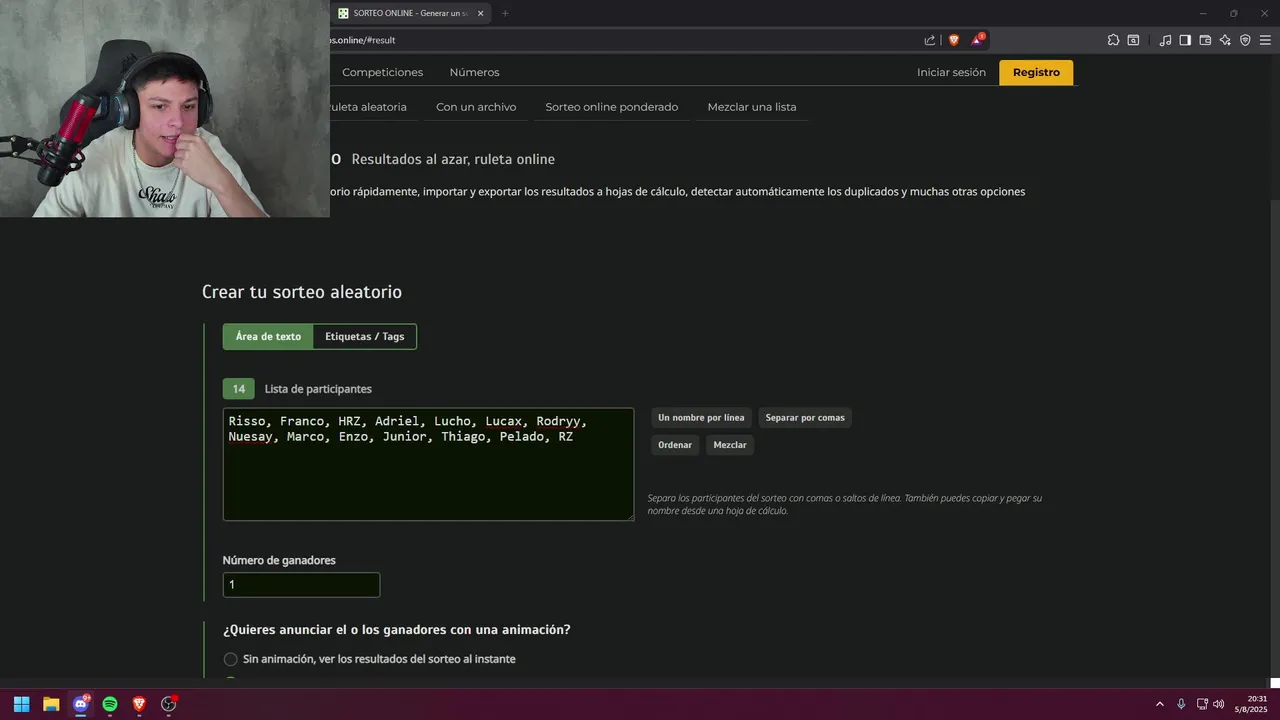Open Spotify from the taskbar

110,704
